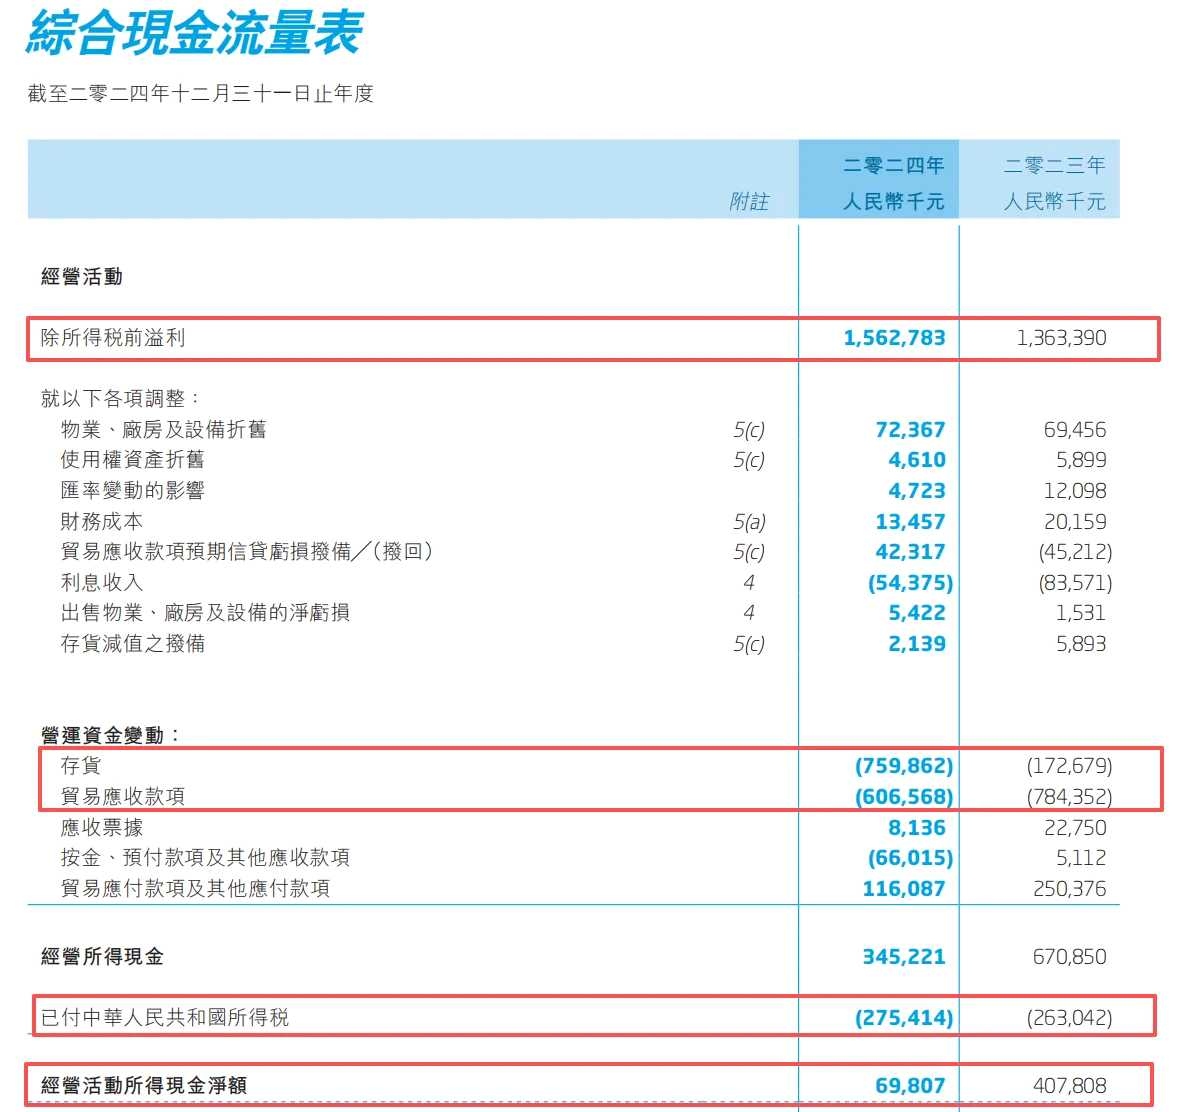Select the value 13,457
The image size is (1184, 1112).
click(910, 522)
